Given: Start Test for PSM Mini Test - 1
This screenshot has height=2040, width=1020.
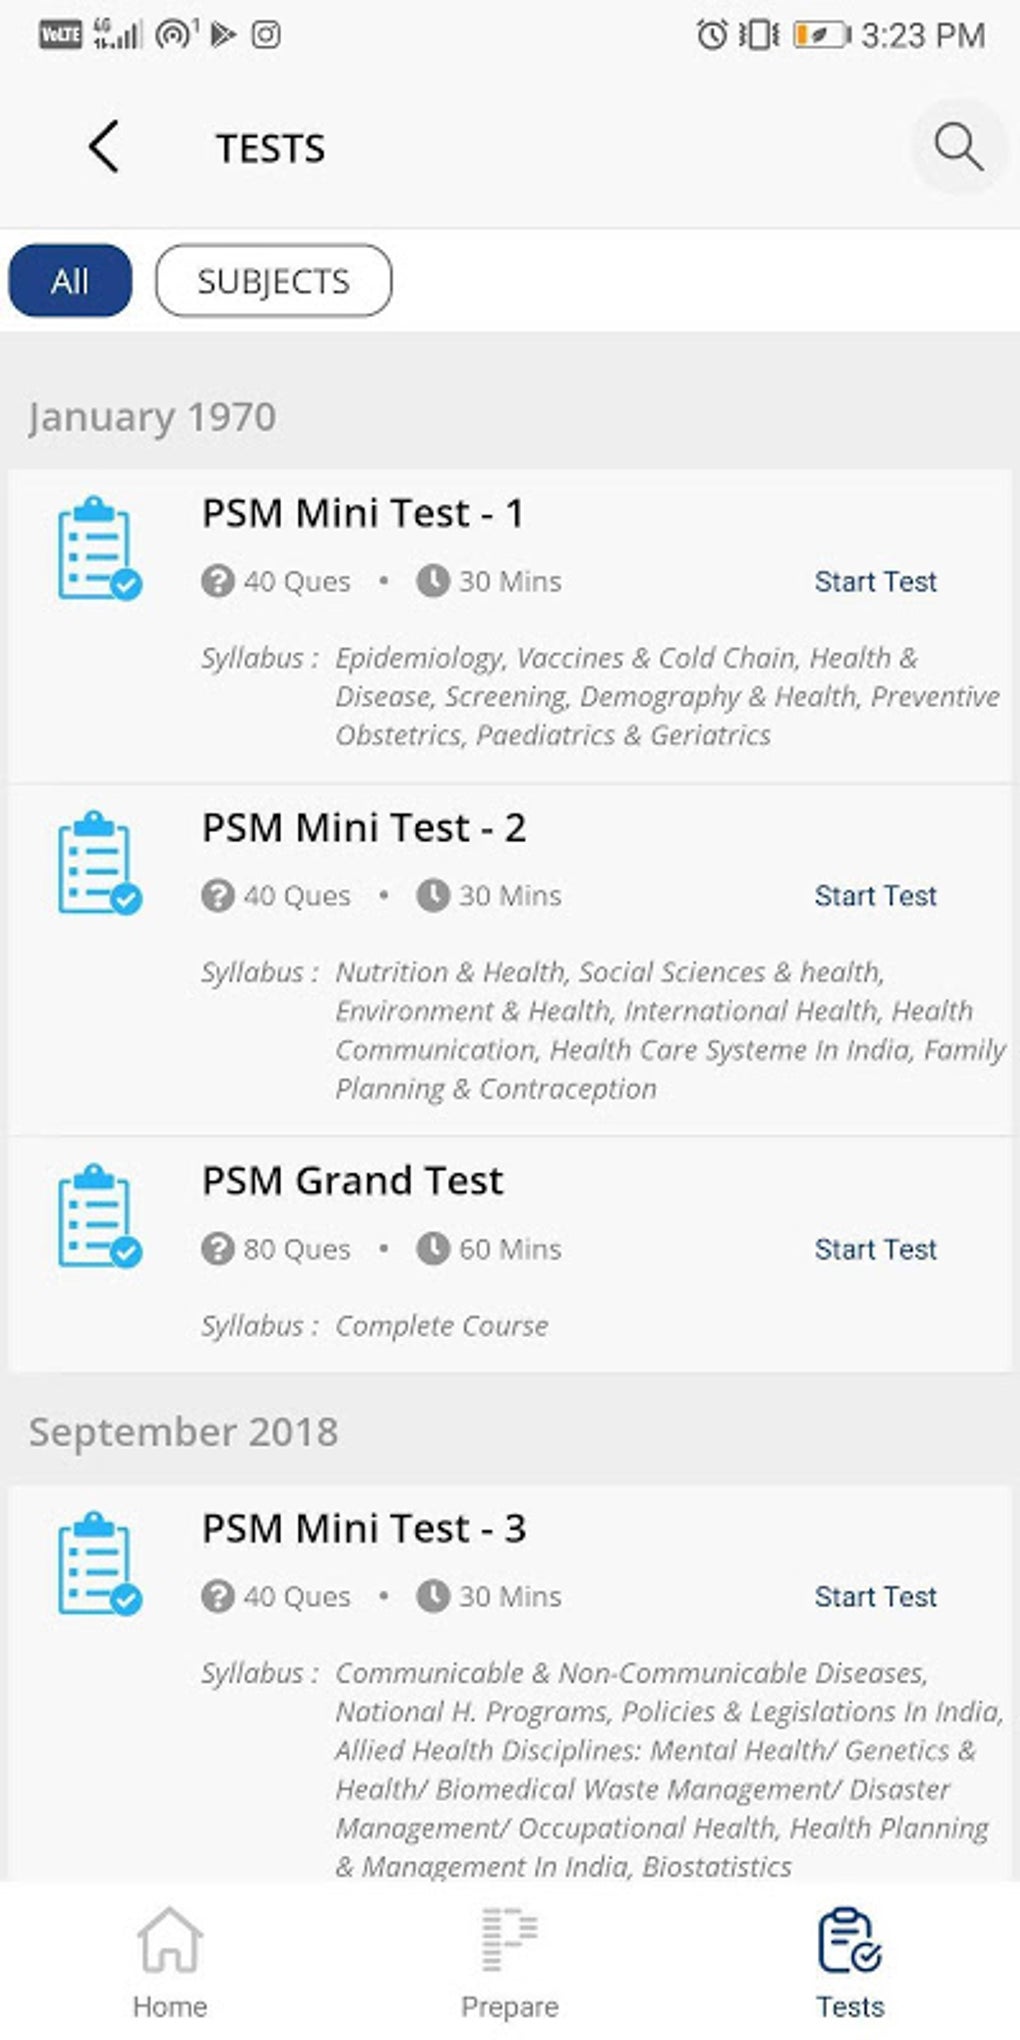Looking at the screenshot, I should tap(875, 582).
